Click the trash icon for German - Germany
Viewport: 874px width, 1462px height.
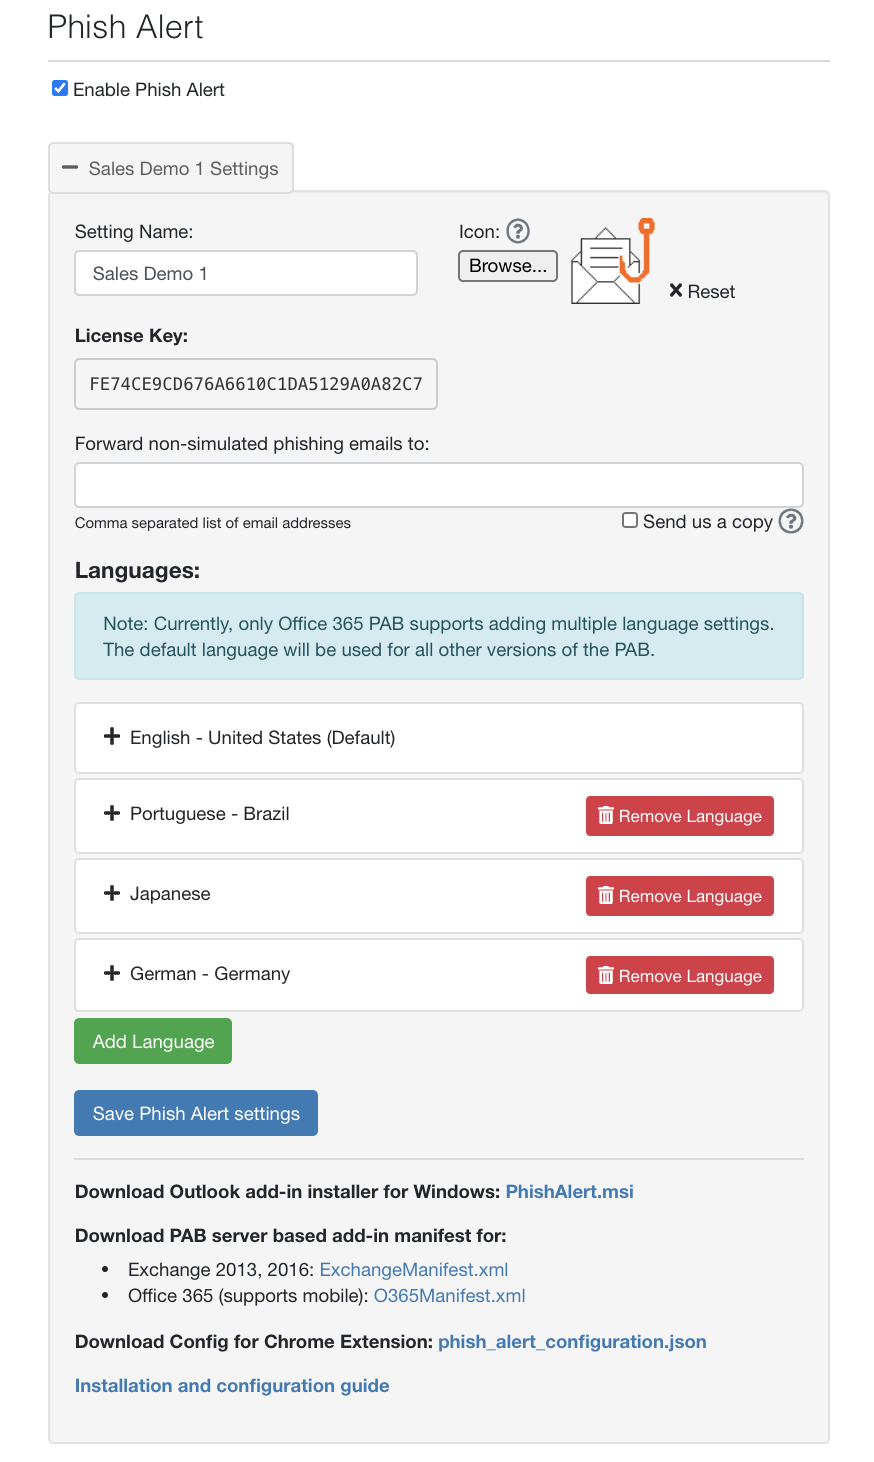(606, 975)
